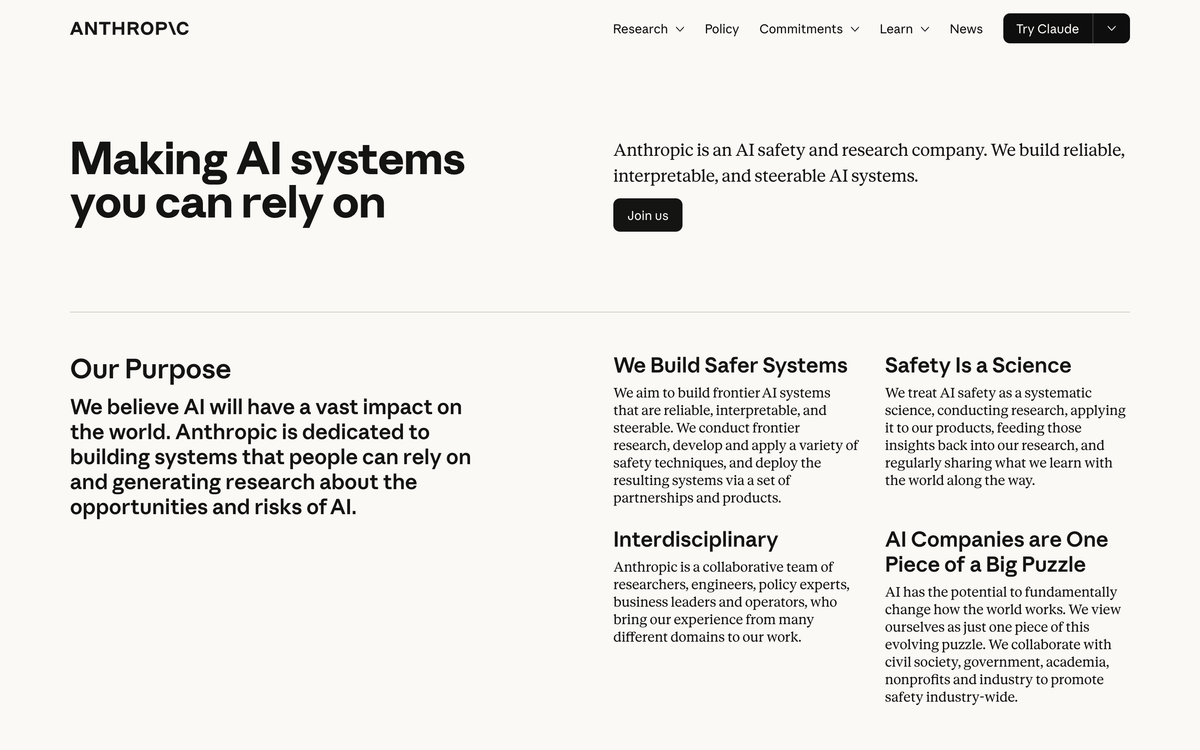
Task: Click the Join us button
Action: click(x=648, y=215)
